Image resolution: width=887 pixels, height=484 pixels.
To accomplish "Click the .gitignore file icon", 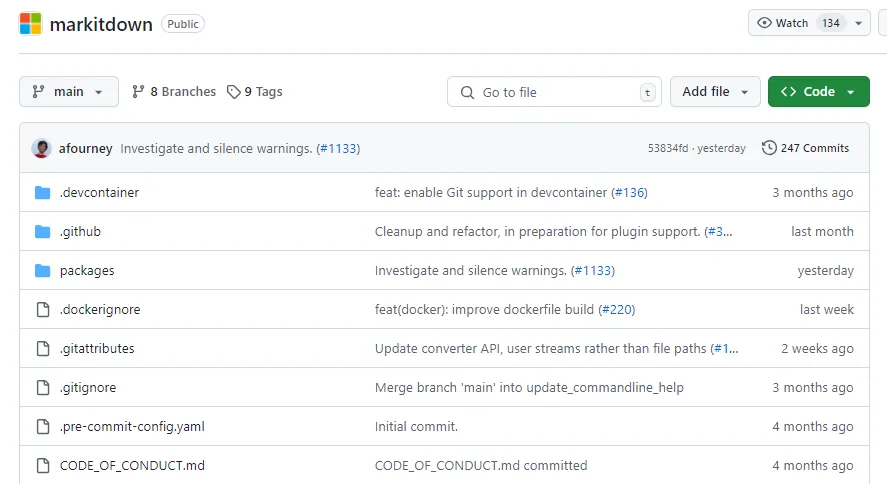I will 42,388.
